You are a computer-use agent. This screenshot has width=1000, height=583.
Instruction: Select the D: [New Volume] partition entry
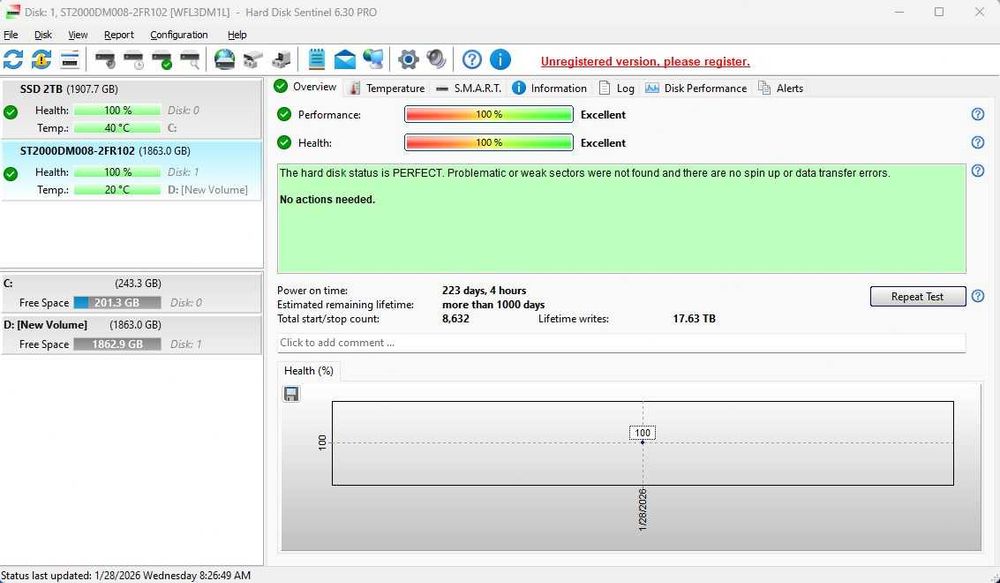tap(131, 334)
